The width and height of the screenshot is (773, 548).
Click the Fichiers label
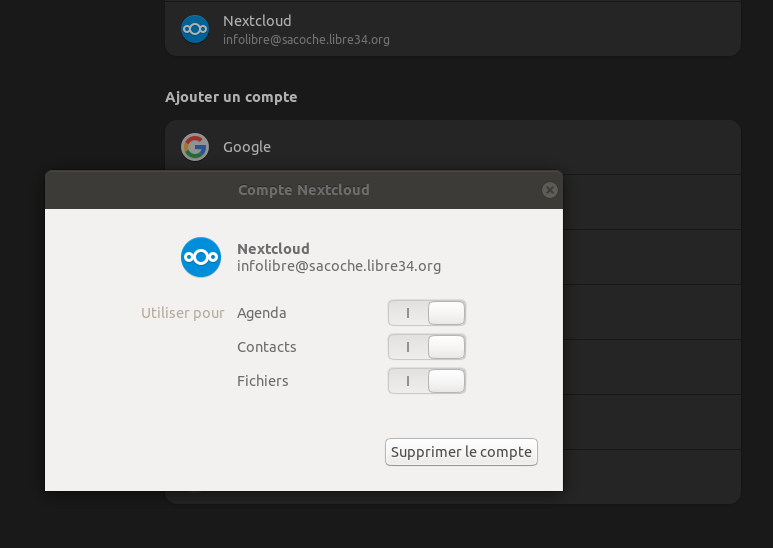[x=263, y=381]
